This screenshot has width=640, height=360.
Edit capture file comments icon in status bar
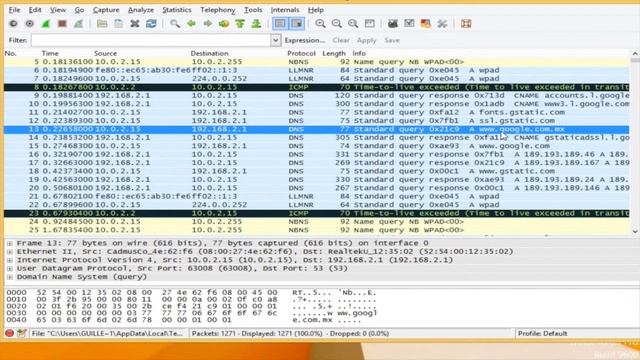click(22, 333)
